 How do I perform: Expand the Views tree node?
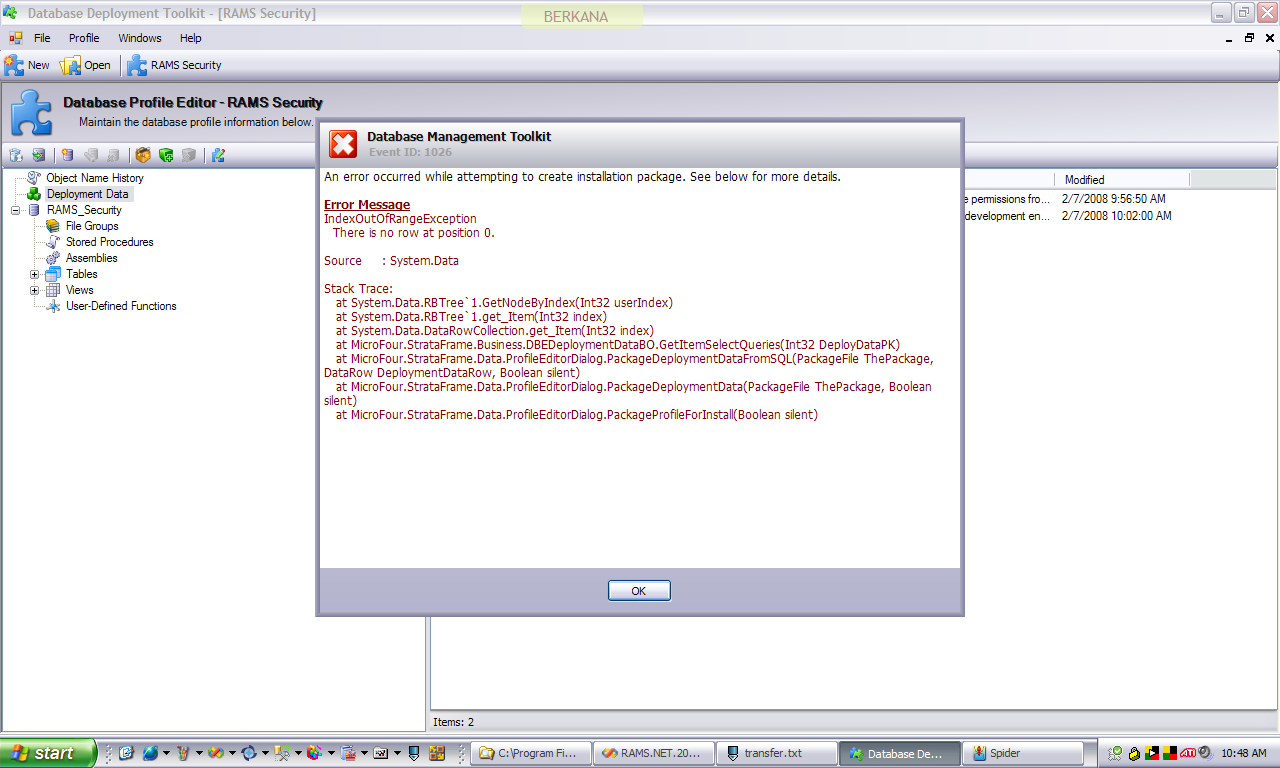tap(35, 290)
